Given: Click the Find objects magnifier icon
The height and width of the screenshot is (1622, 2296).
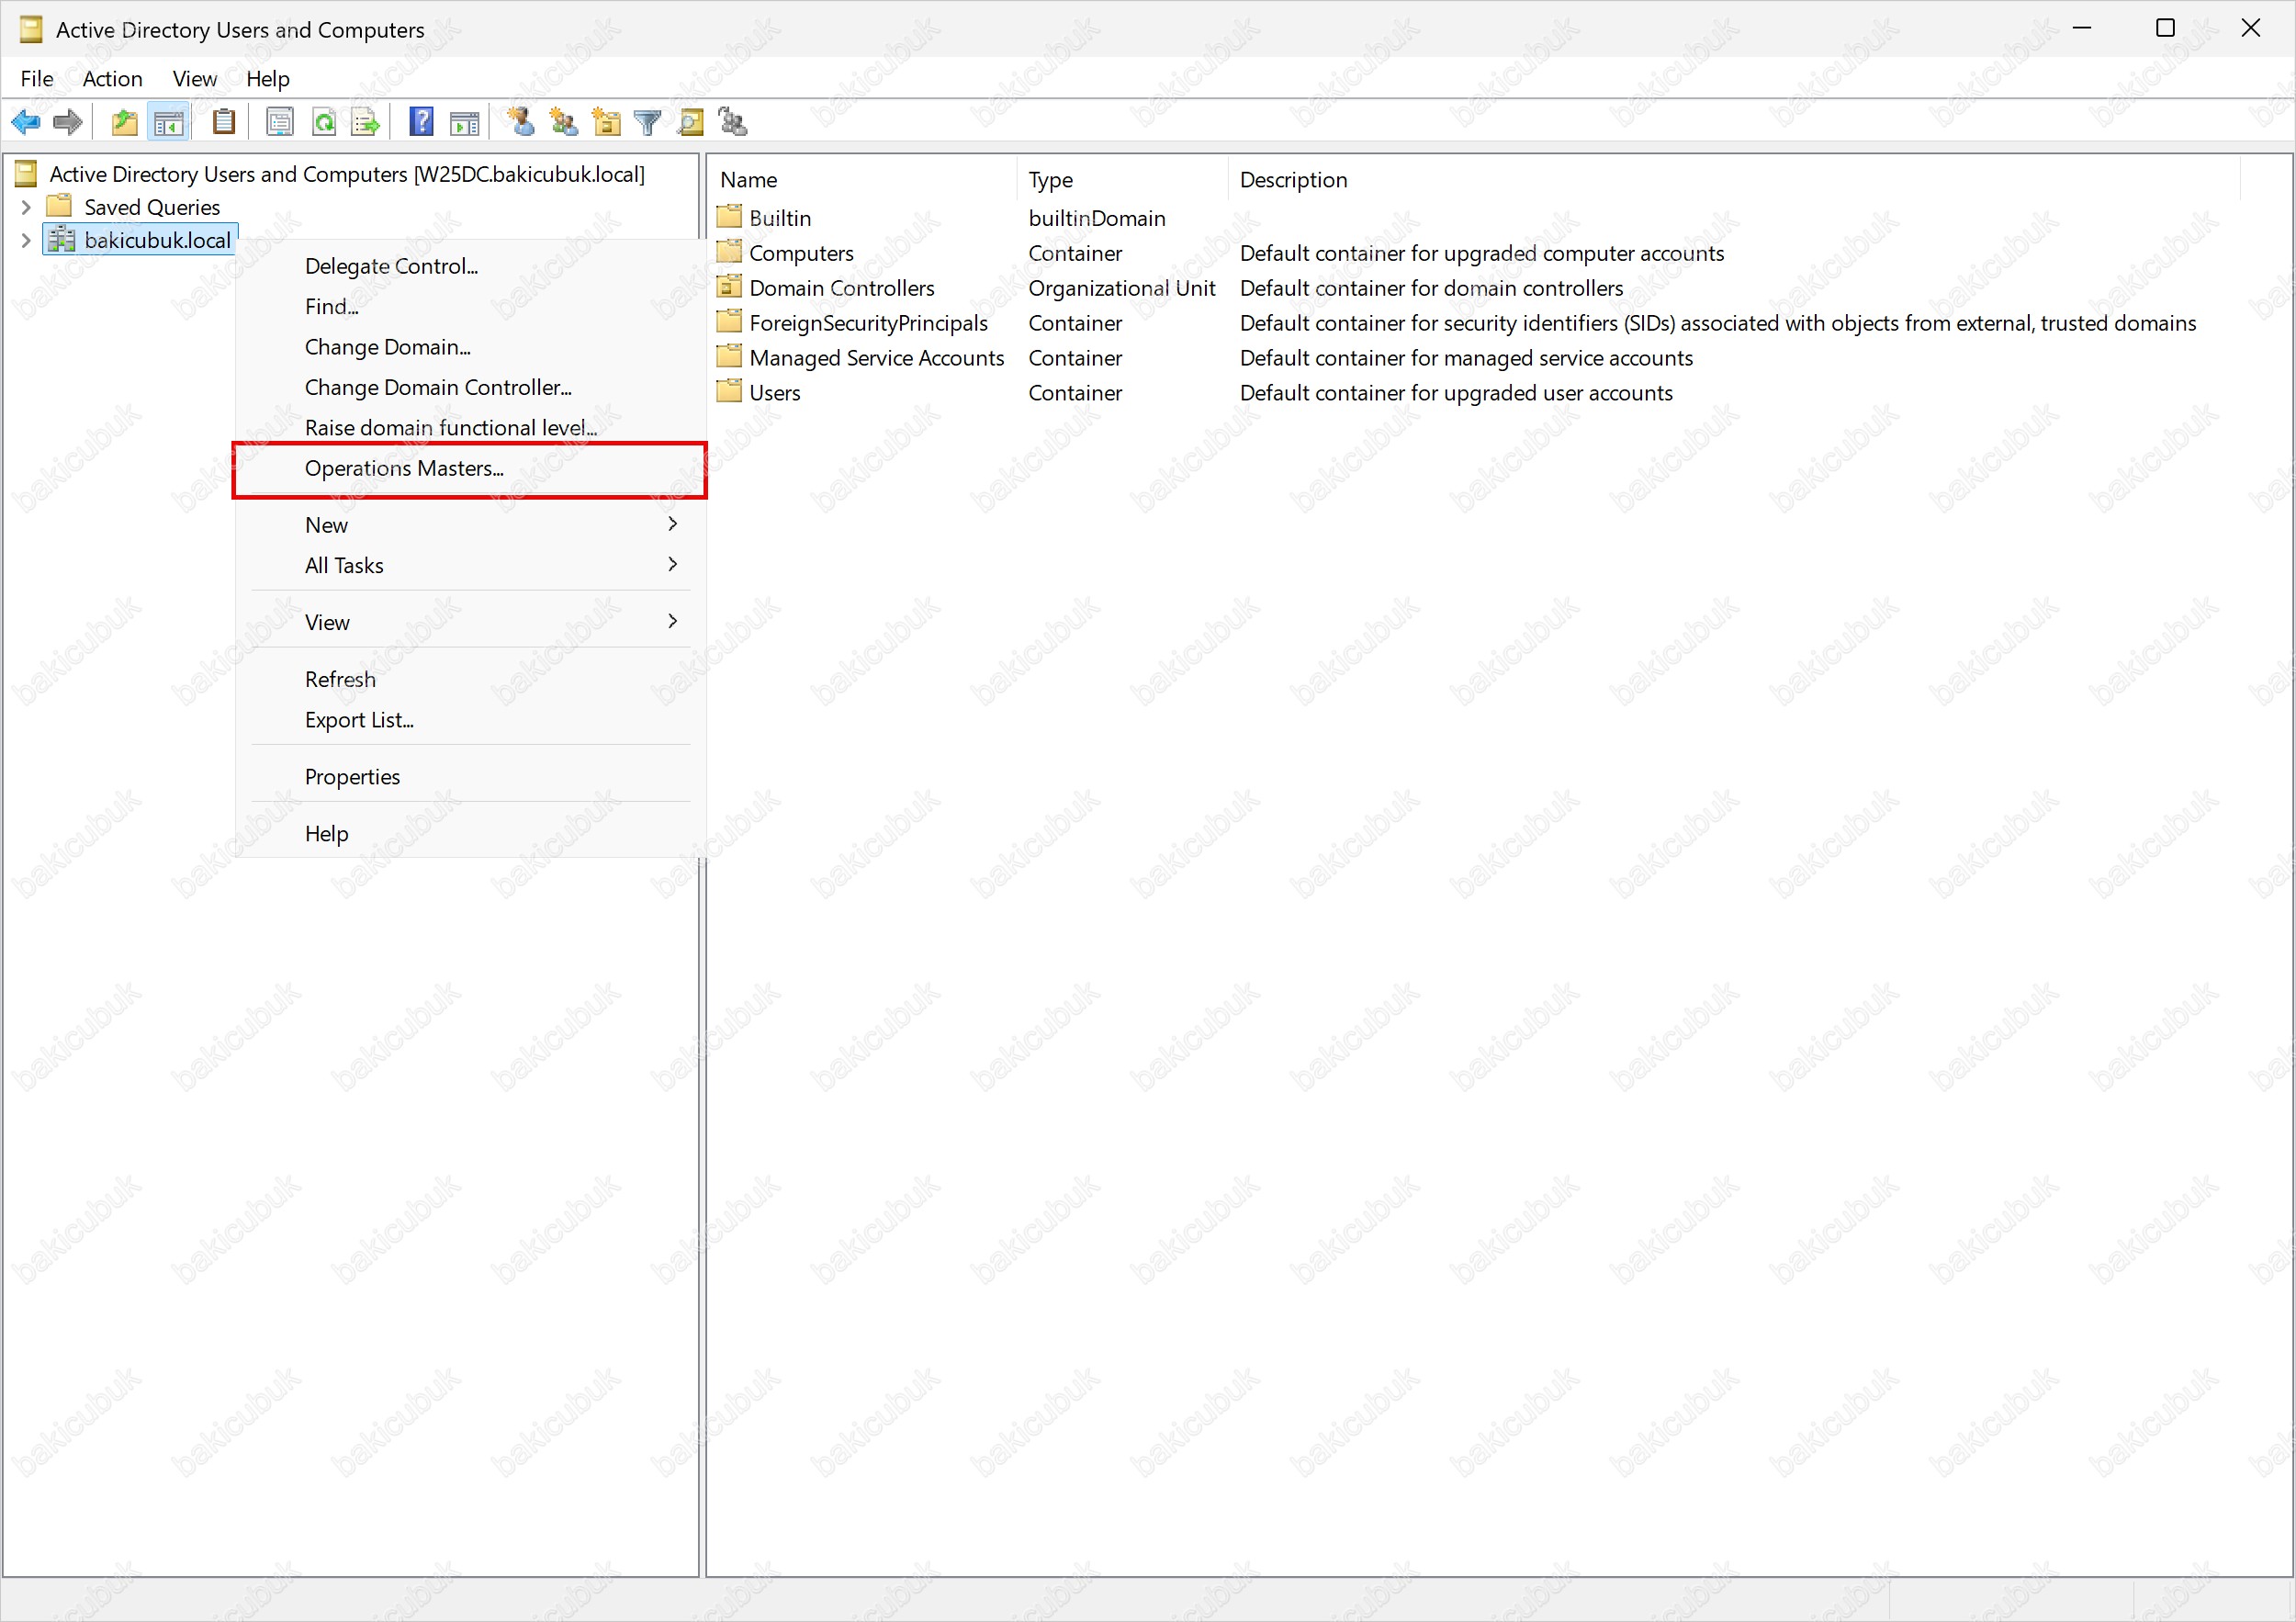Looking at the screenshot, I should [x=691, y=122].
